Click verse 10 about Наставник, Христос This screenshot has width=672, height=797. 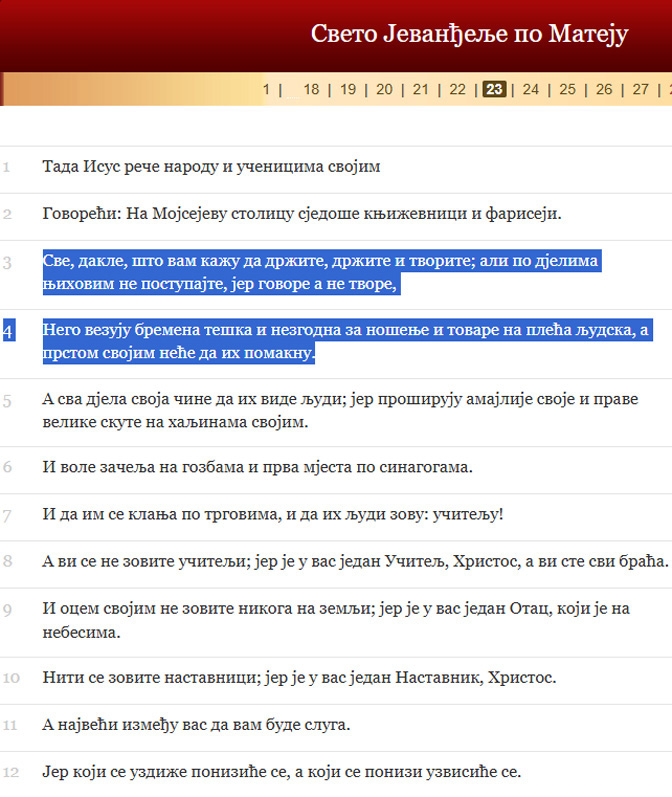pos(299,679)
